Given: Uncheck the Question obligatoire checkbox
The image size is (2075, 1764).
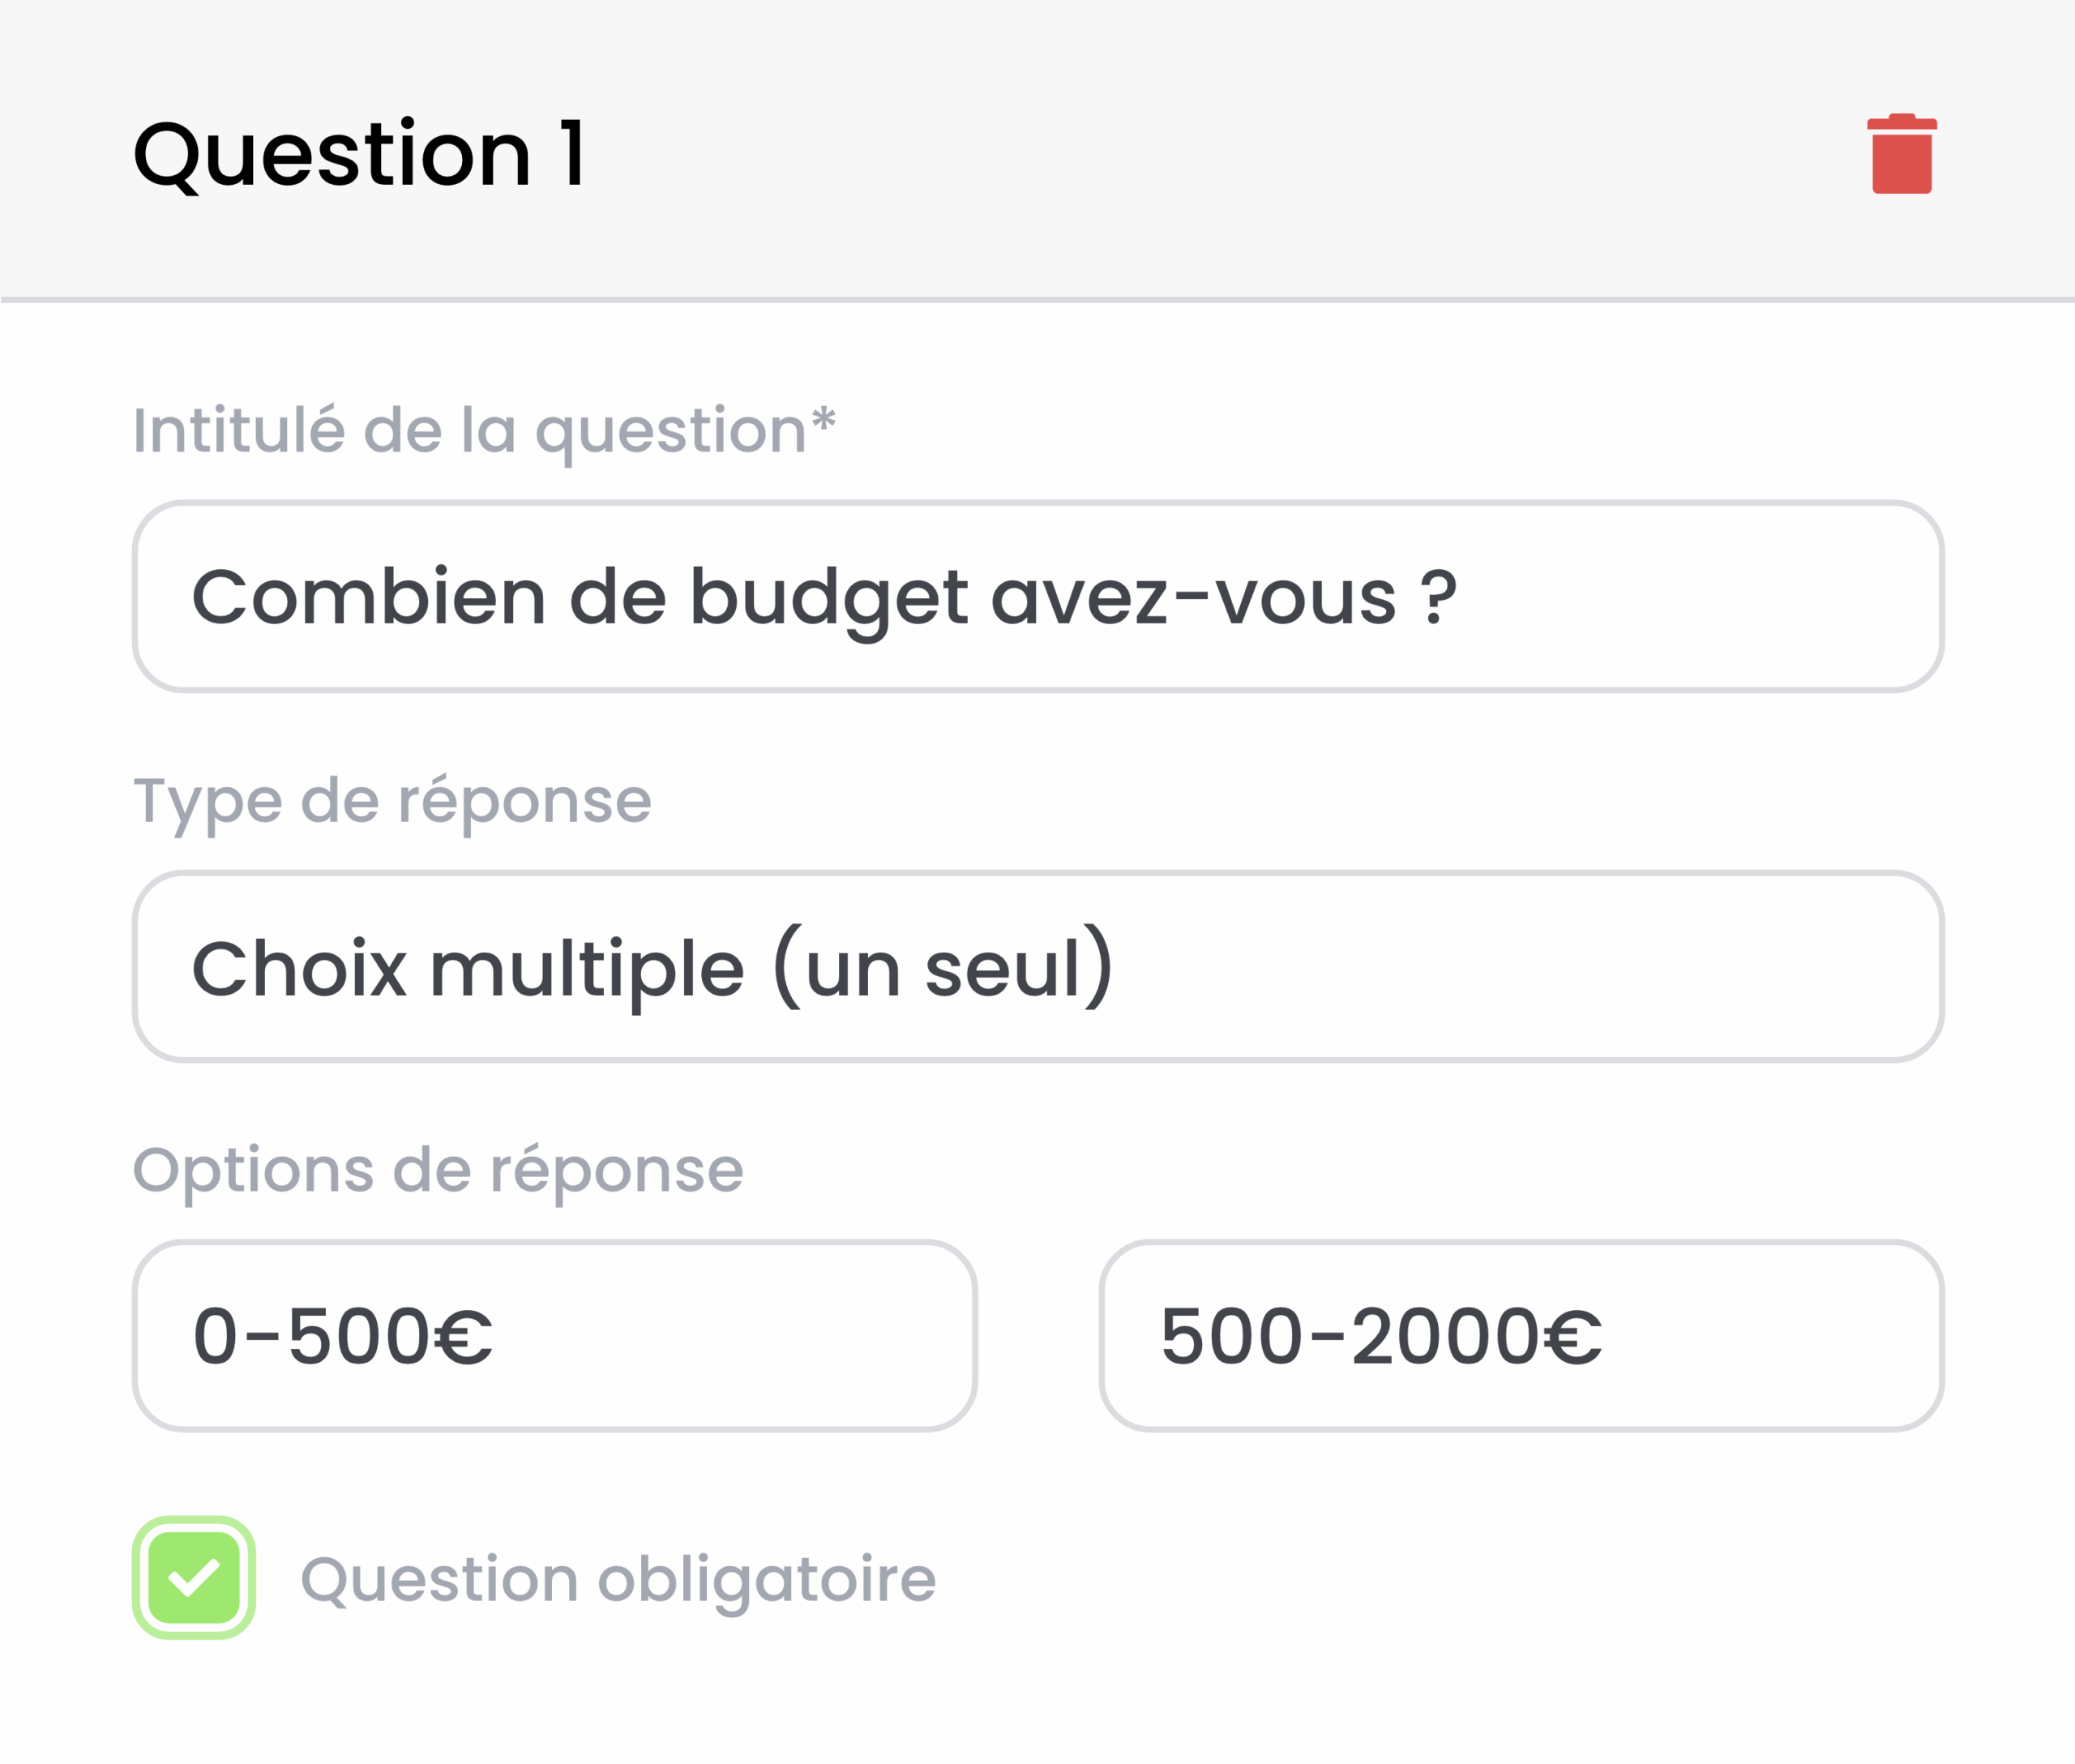Looking at the screenshot, I should tap(194, 1578).
